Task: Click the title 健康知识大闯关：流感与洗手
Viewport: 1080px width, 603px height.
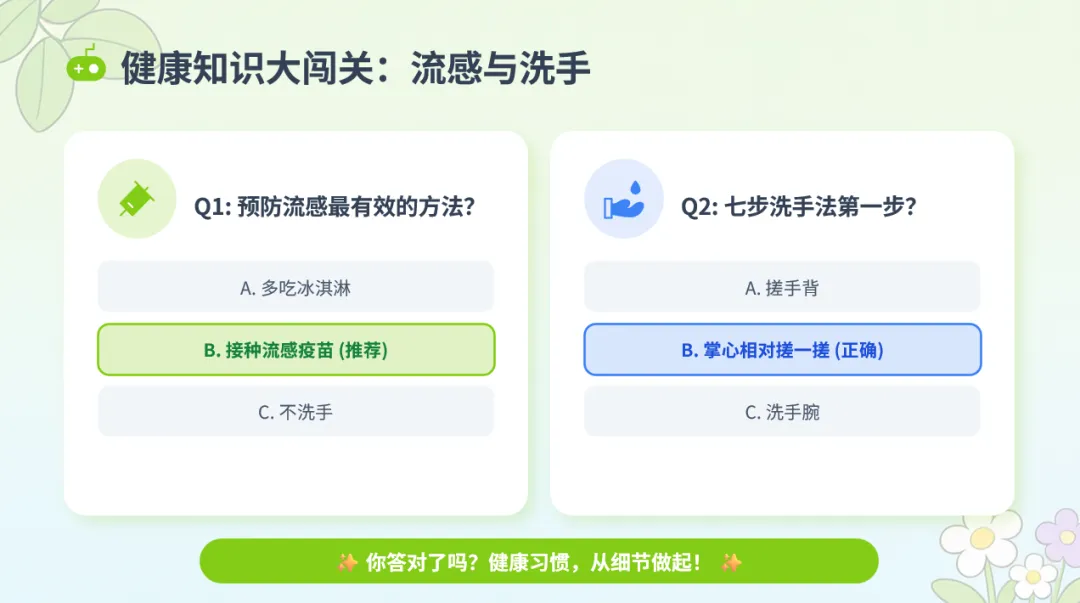Action: click(355, 68)
